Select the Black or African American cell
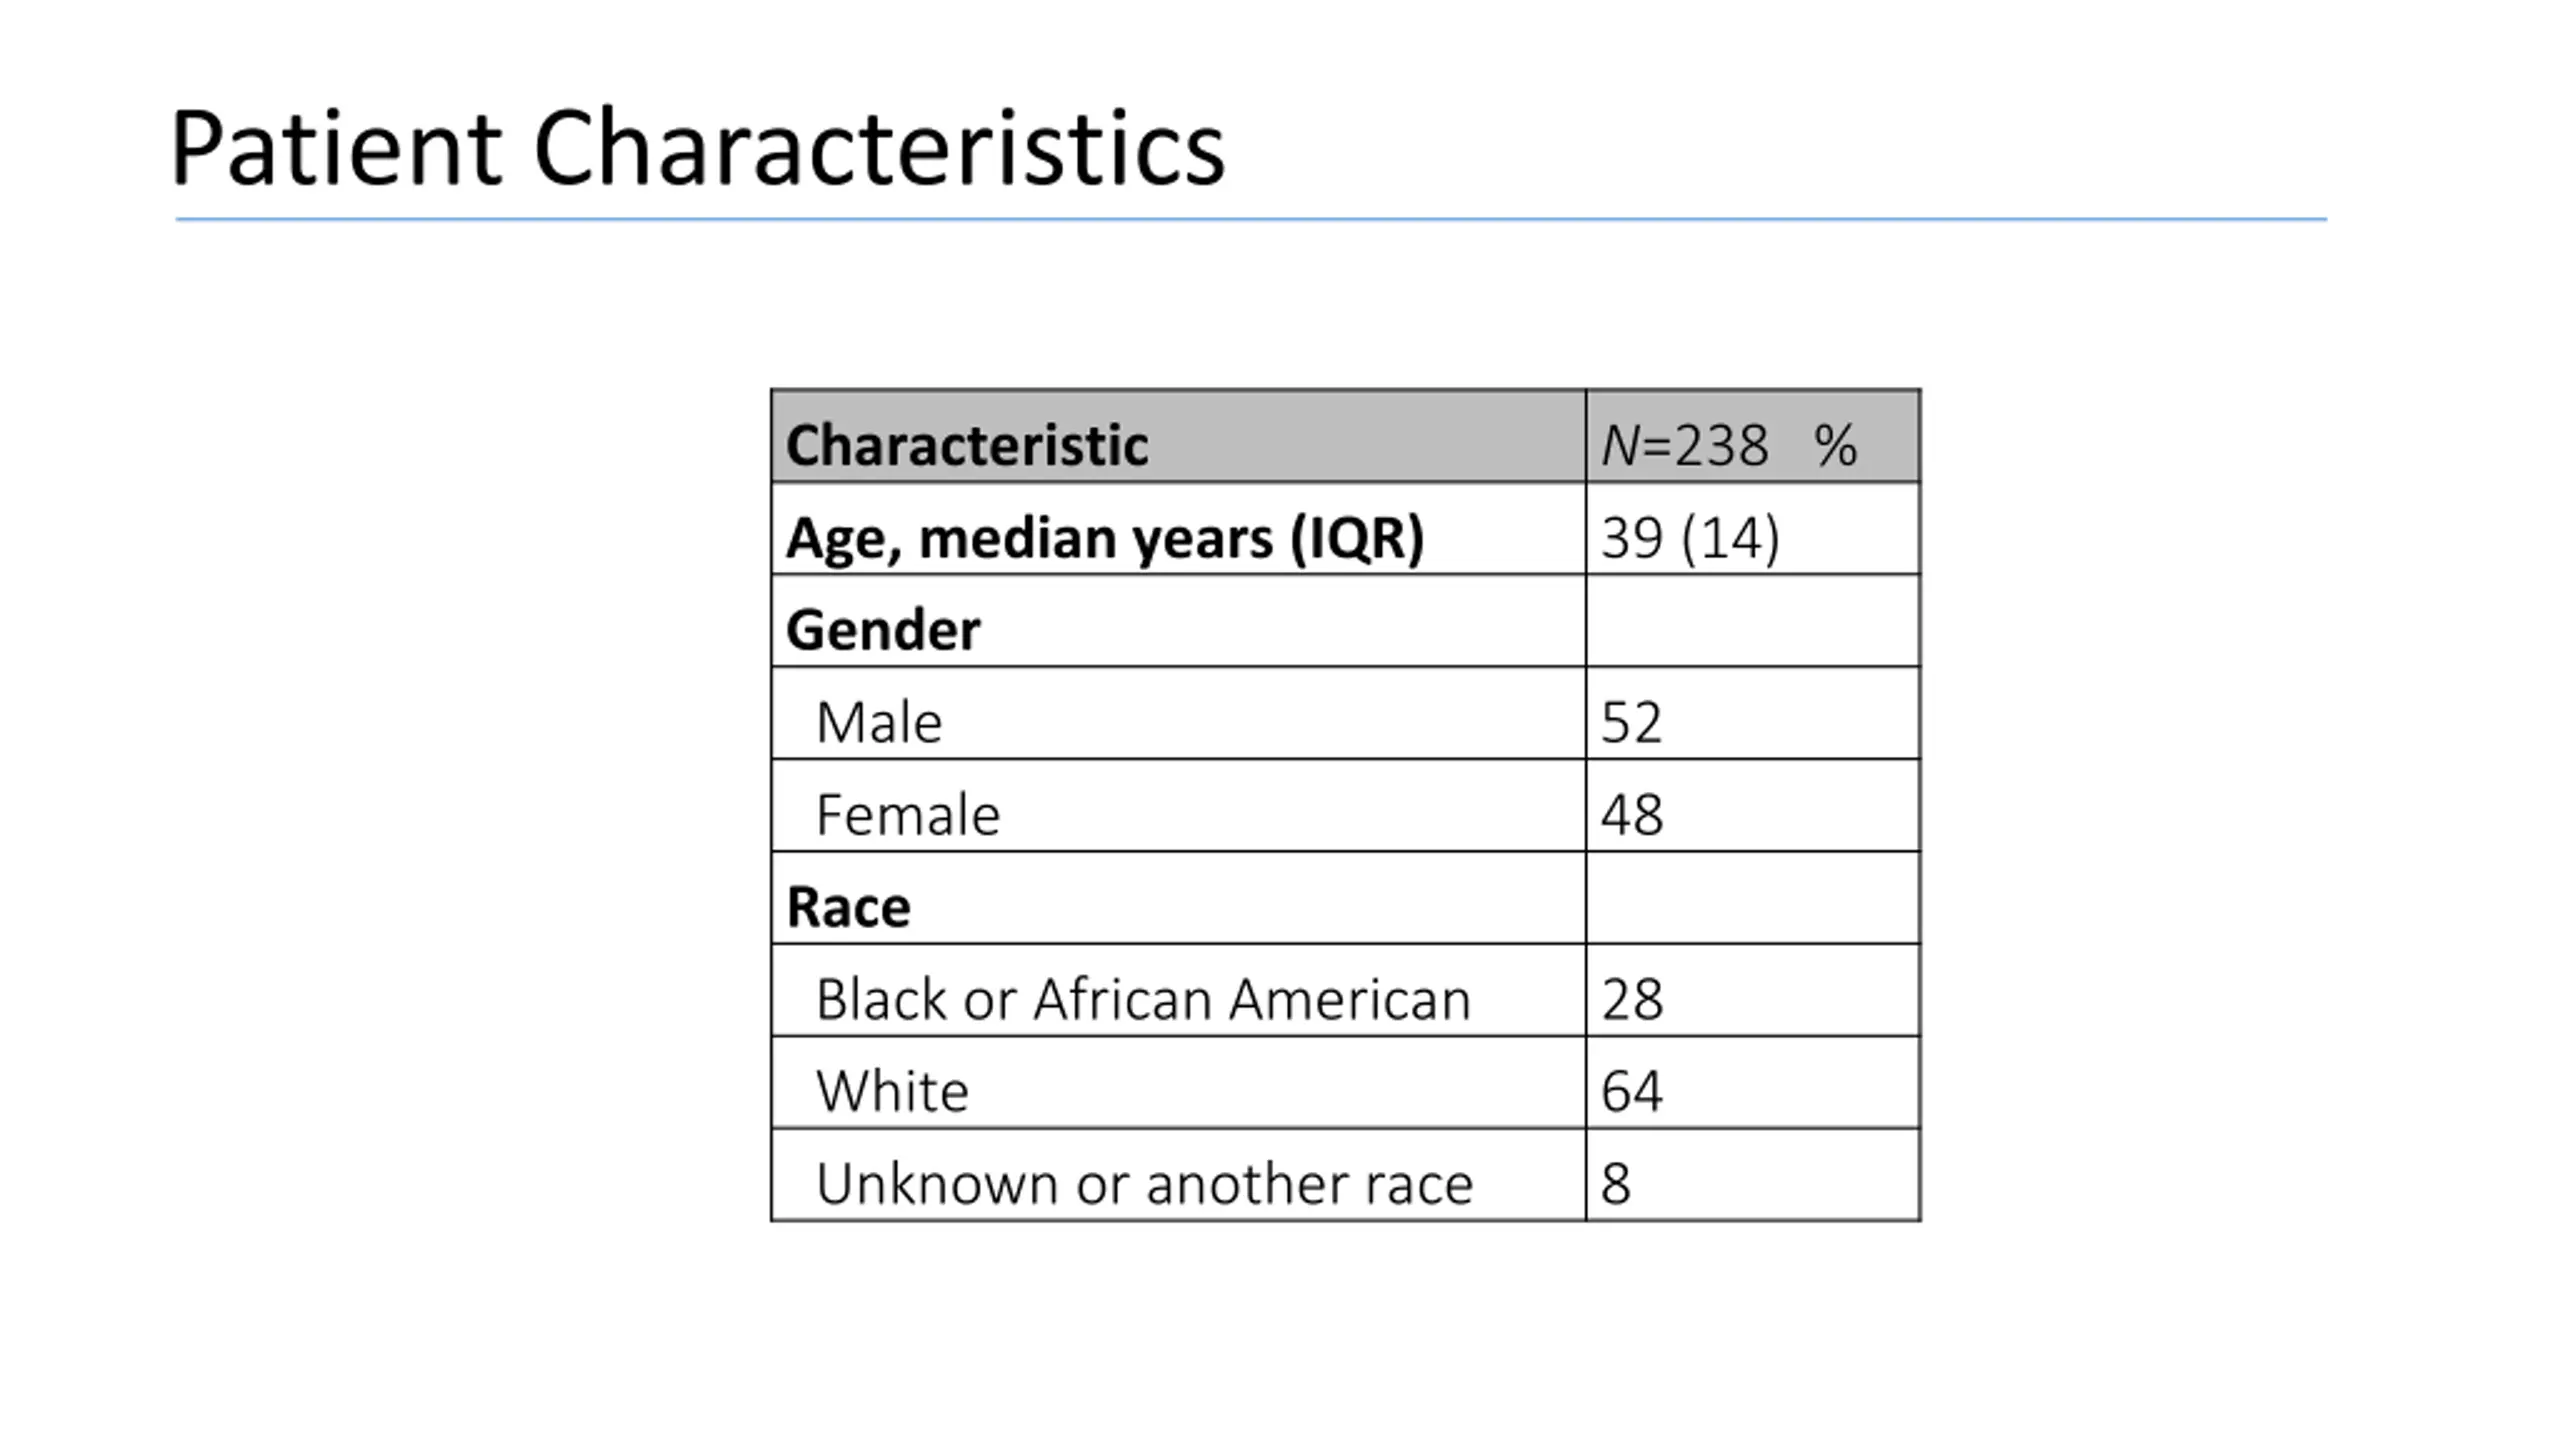Viewport: 2560px width, 1440px height. 1178,990
